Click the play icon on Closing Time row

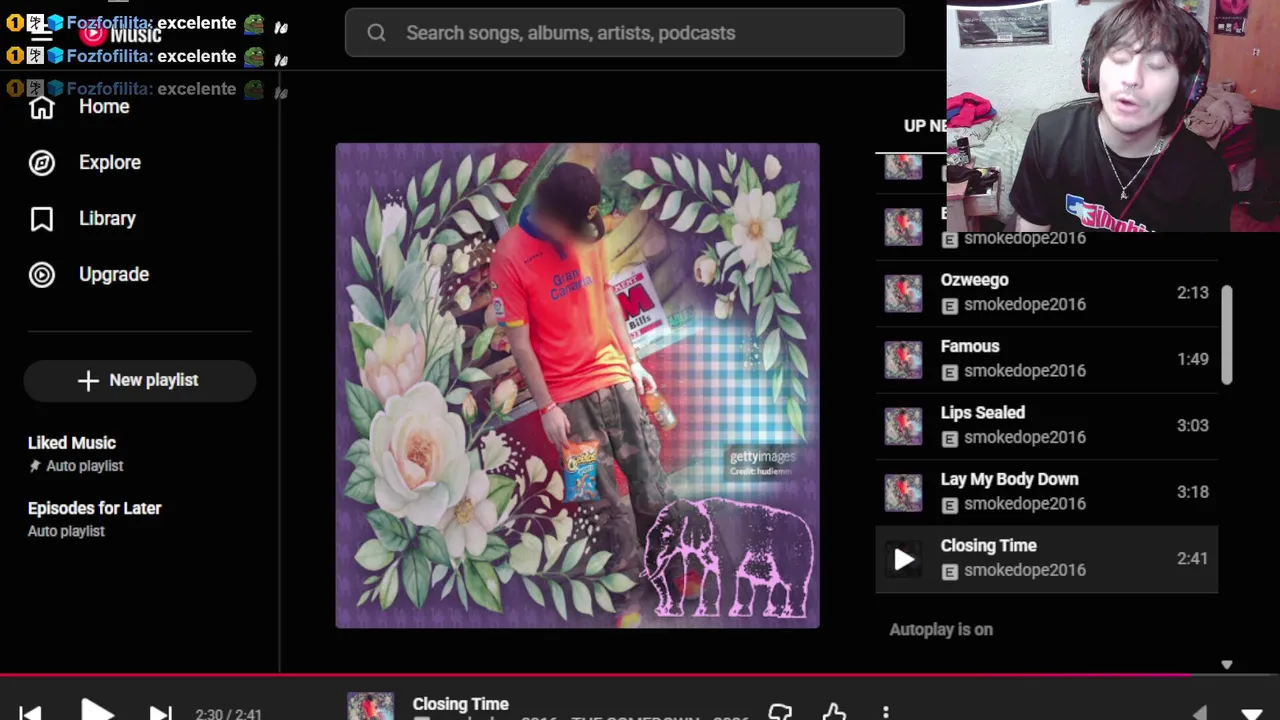903,559
